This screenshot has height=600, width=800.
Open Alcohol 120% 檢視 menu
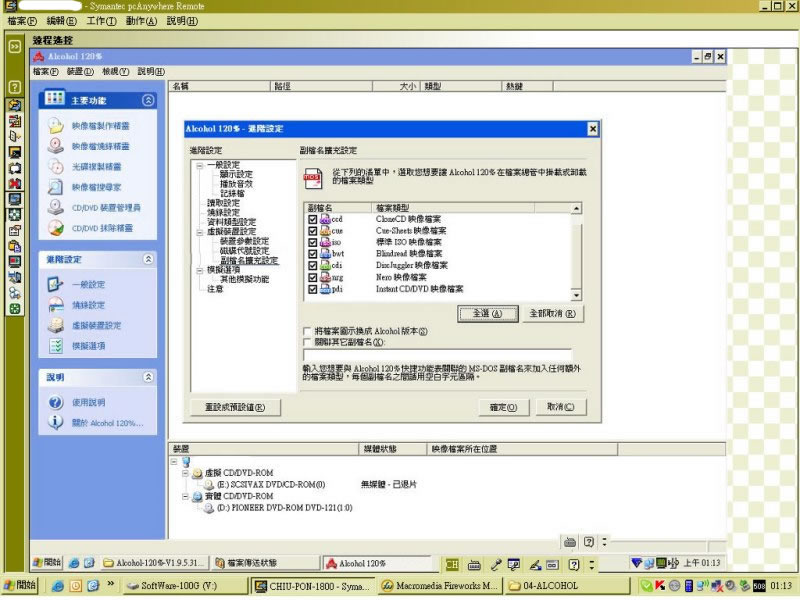115,71
